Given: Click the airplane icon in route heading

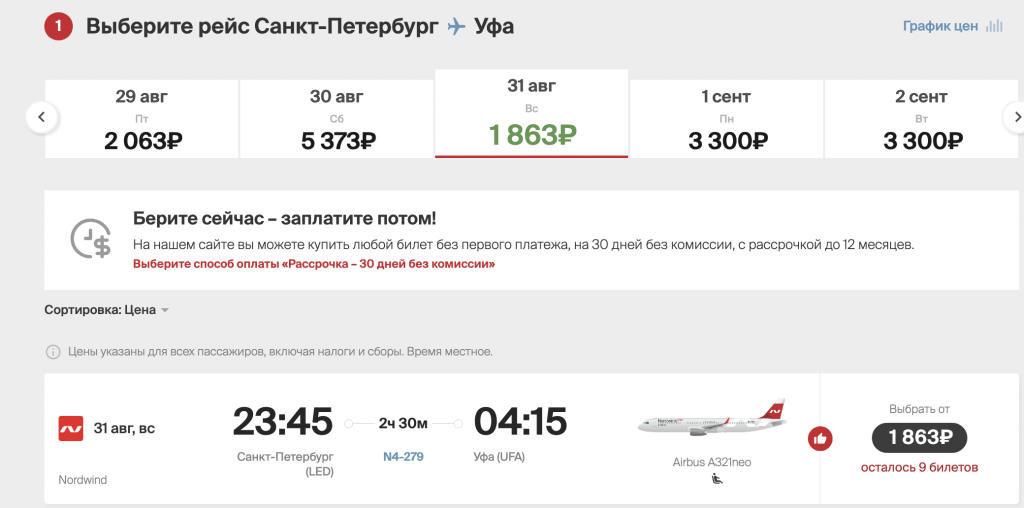Looking at the screenshot, I should 456,27.
